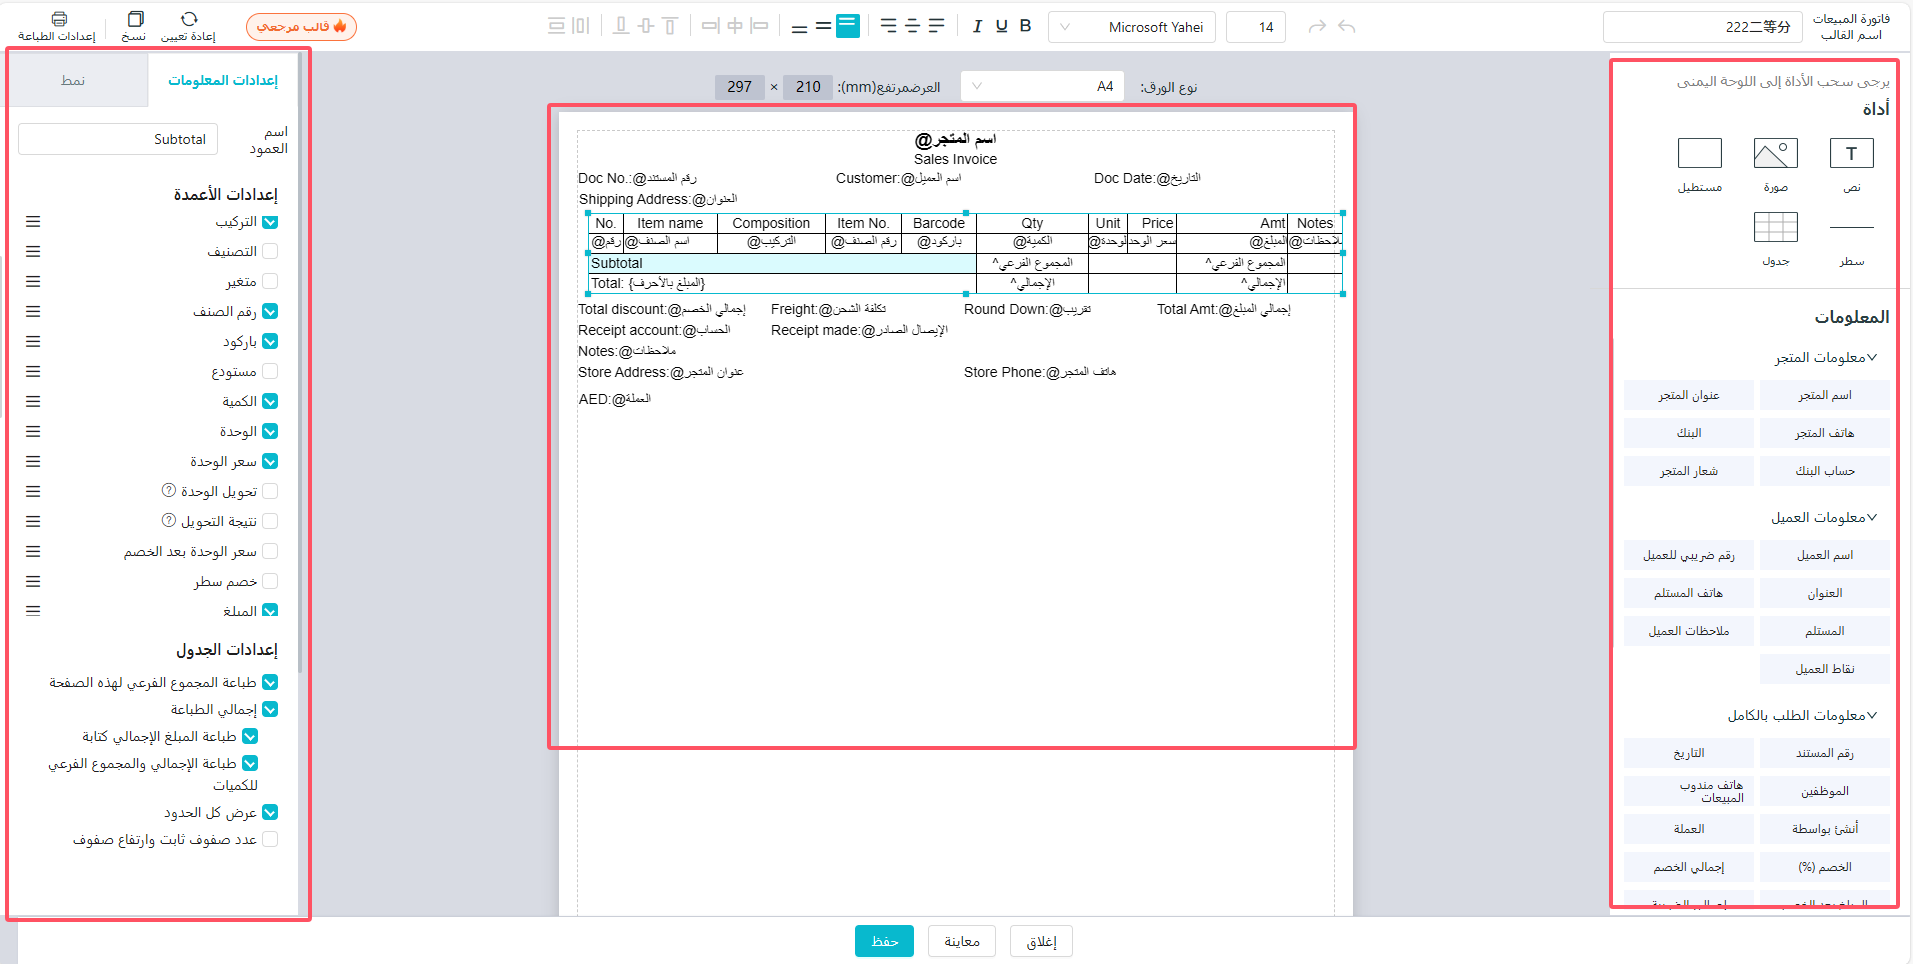Uncheck the التركيب column checkbox
1913x964 pixels.
coord(270,222)
